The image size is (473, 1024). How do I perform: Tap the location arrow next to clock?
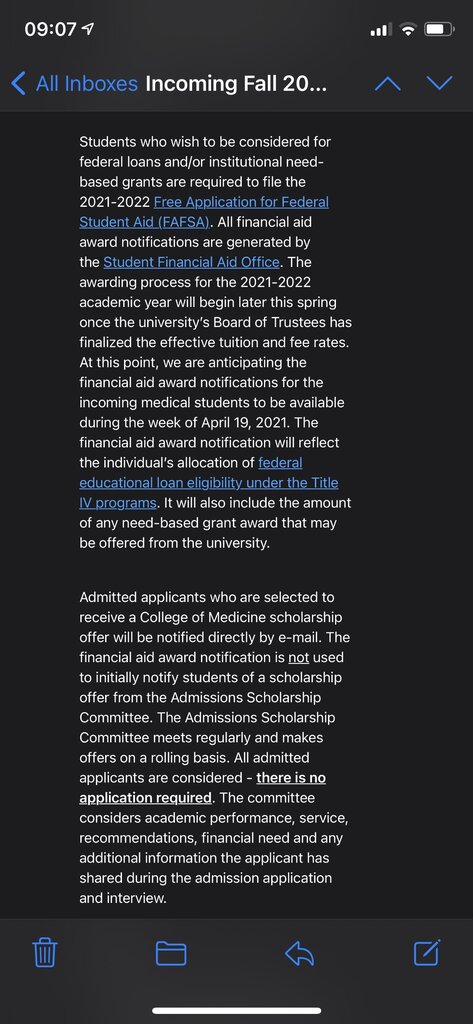[88, 29]
